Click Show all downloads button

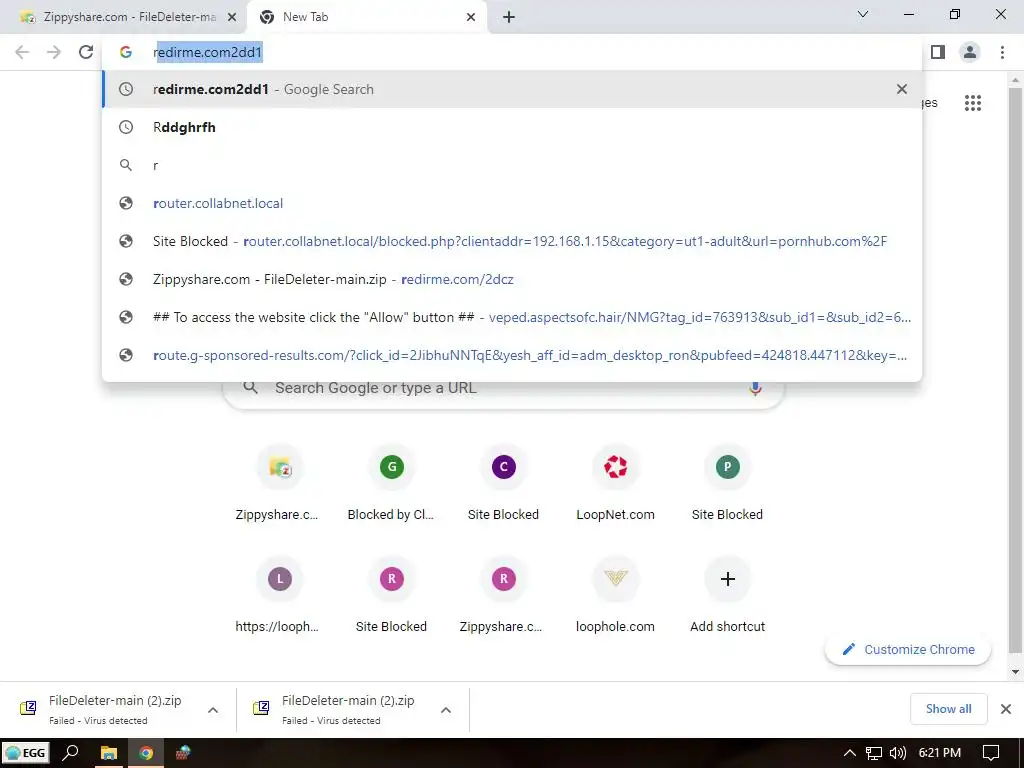(948, 709)
